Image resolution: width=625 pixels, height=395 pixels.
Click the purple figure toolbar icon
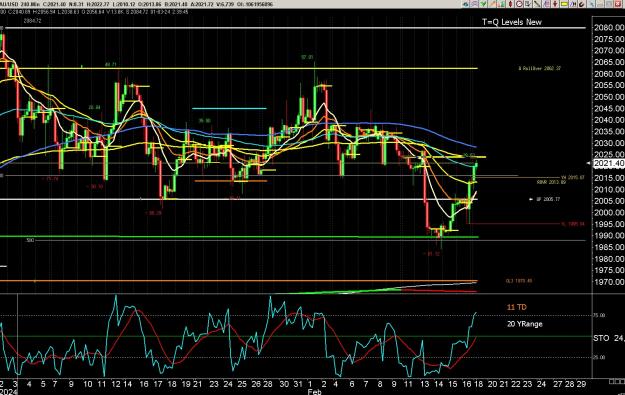546,4
